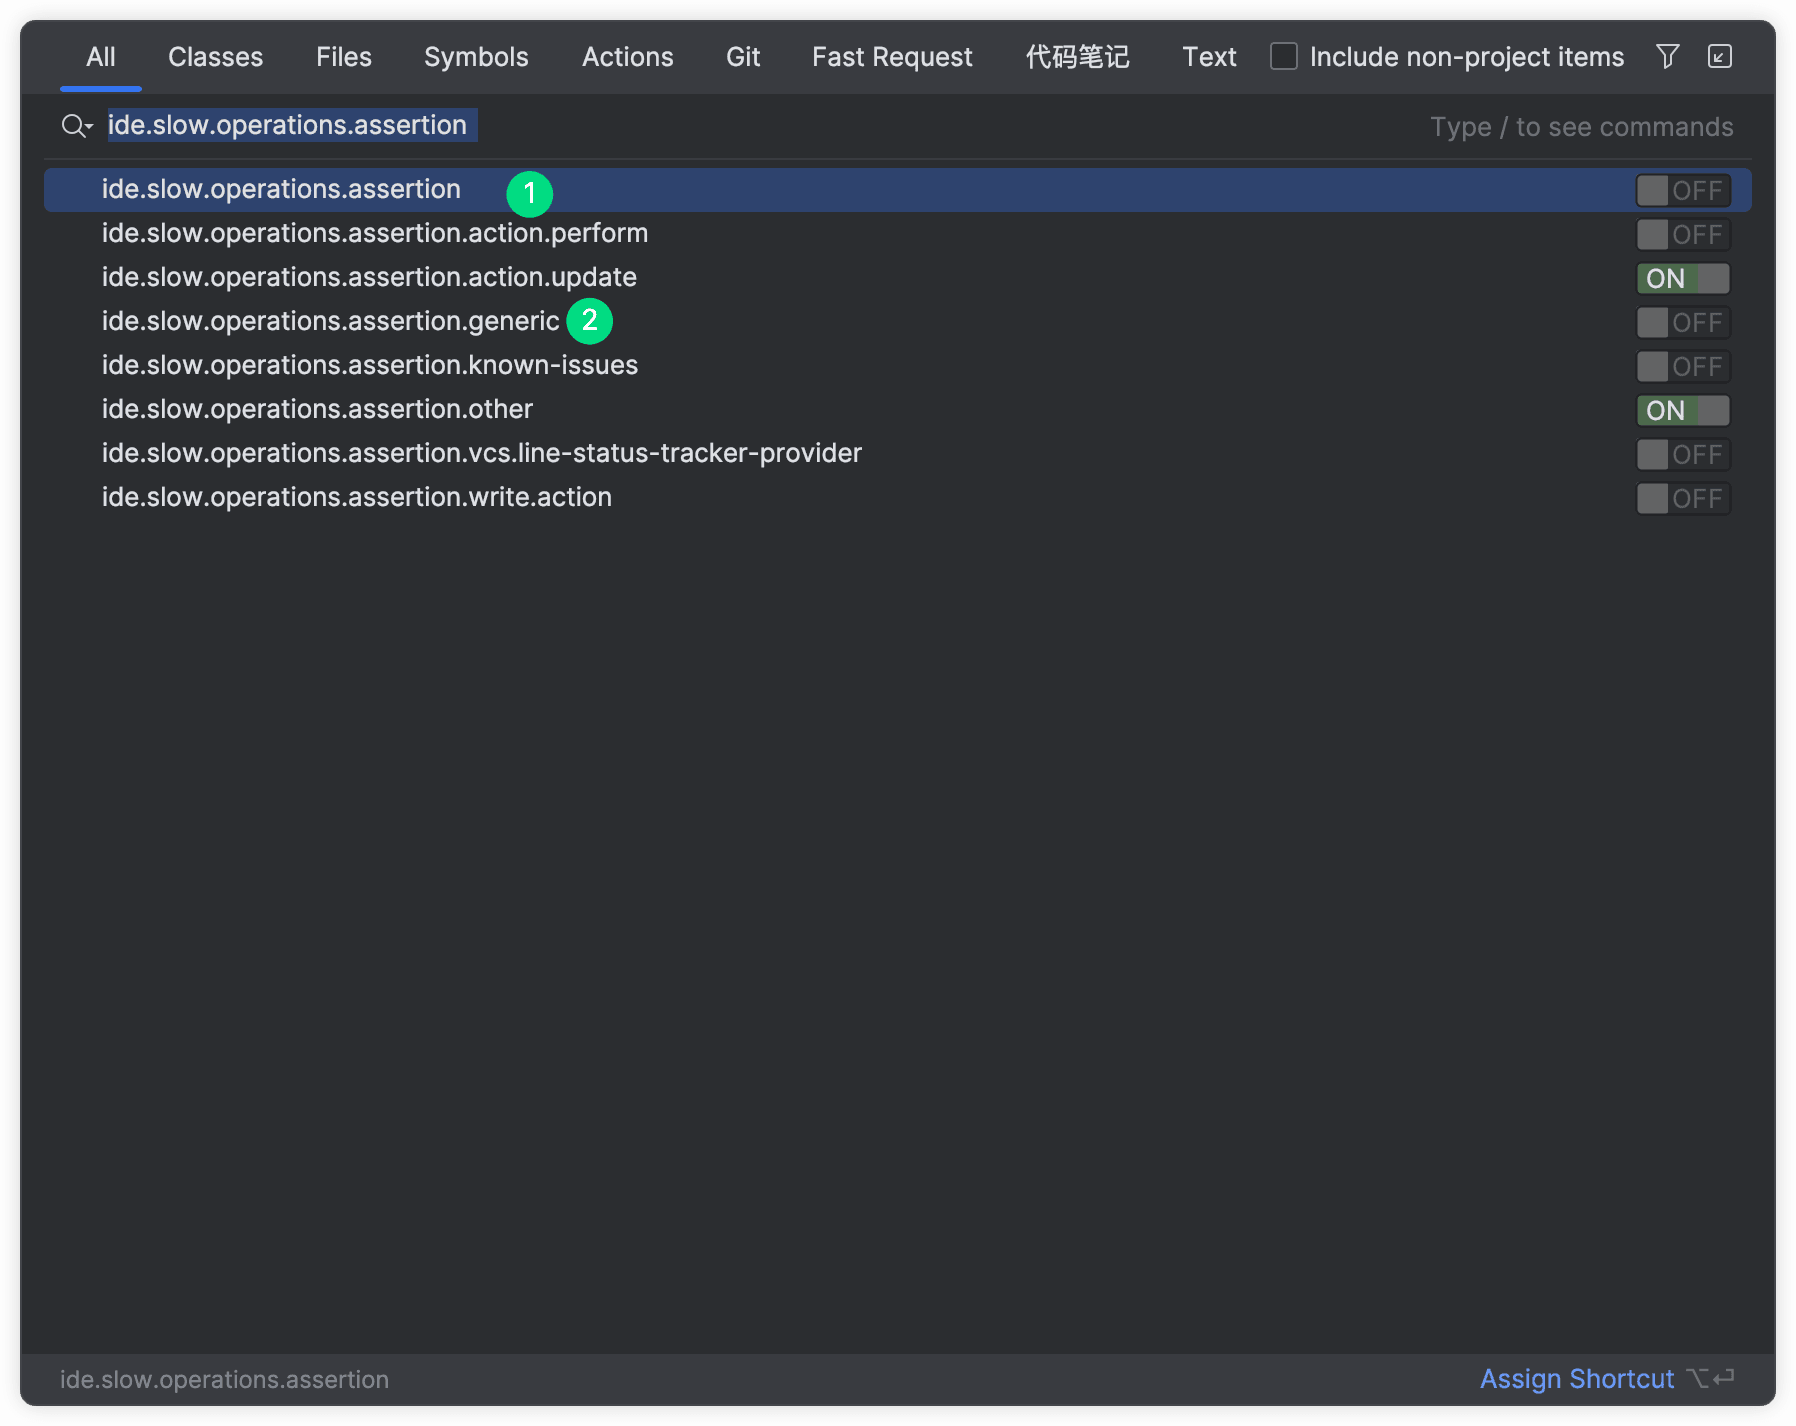The height and width of the screenshot is (1426, 1796).
Task: Click inside the search query field
Action: click(290, 125)
